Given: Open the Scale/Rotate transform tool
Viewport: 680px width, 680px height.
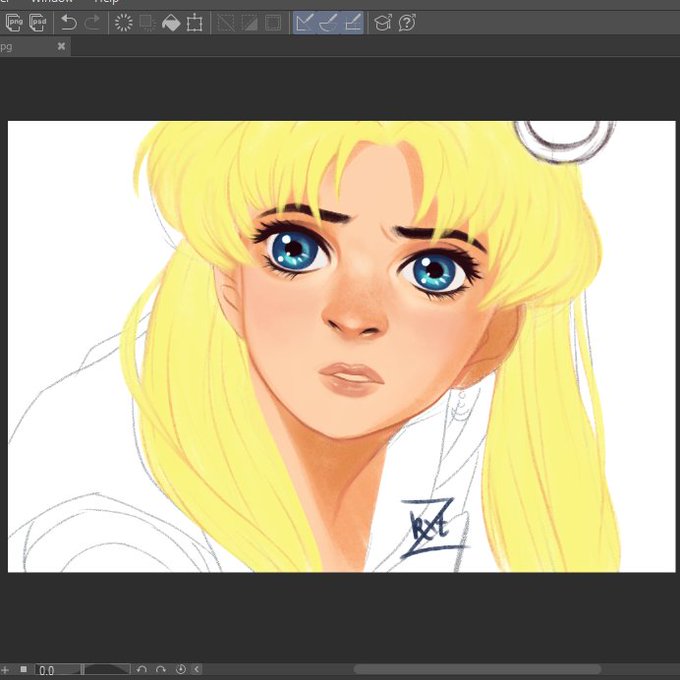Looking at the screenshot, I should pos(195,23).
